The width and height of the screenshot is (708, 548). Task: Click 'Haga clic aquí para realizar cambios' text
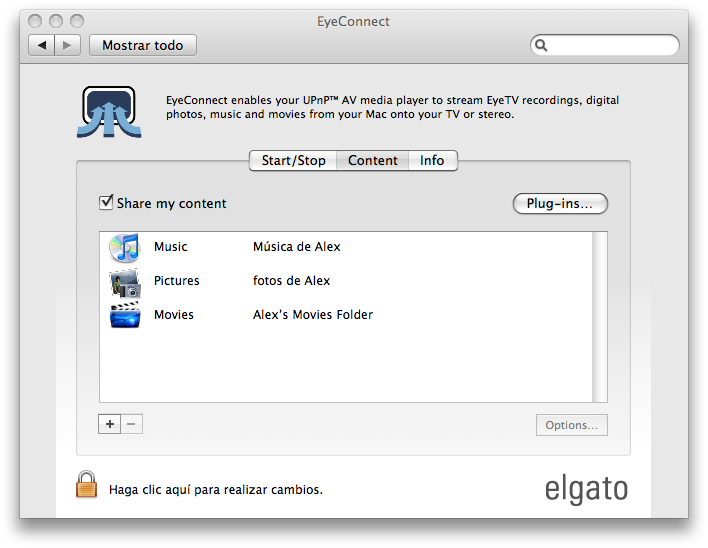pyautogui.click(x=216, y=490)
